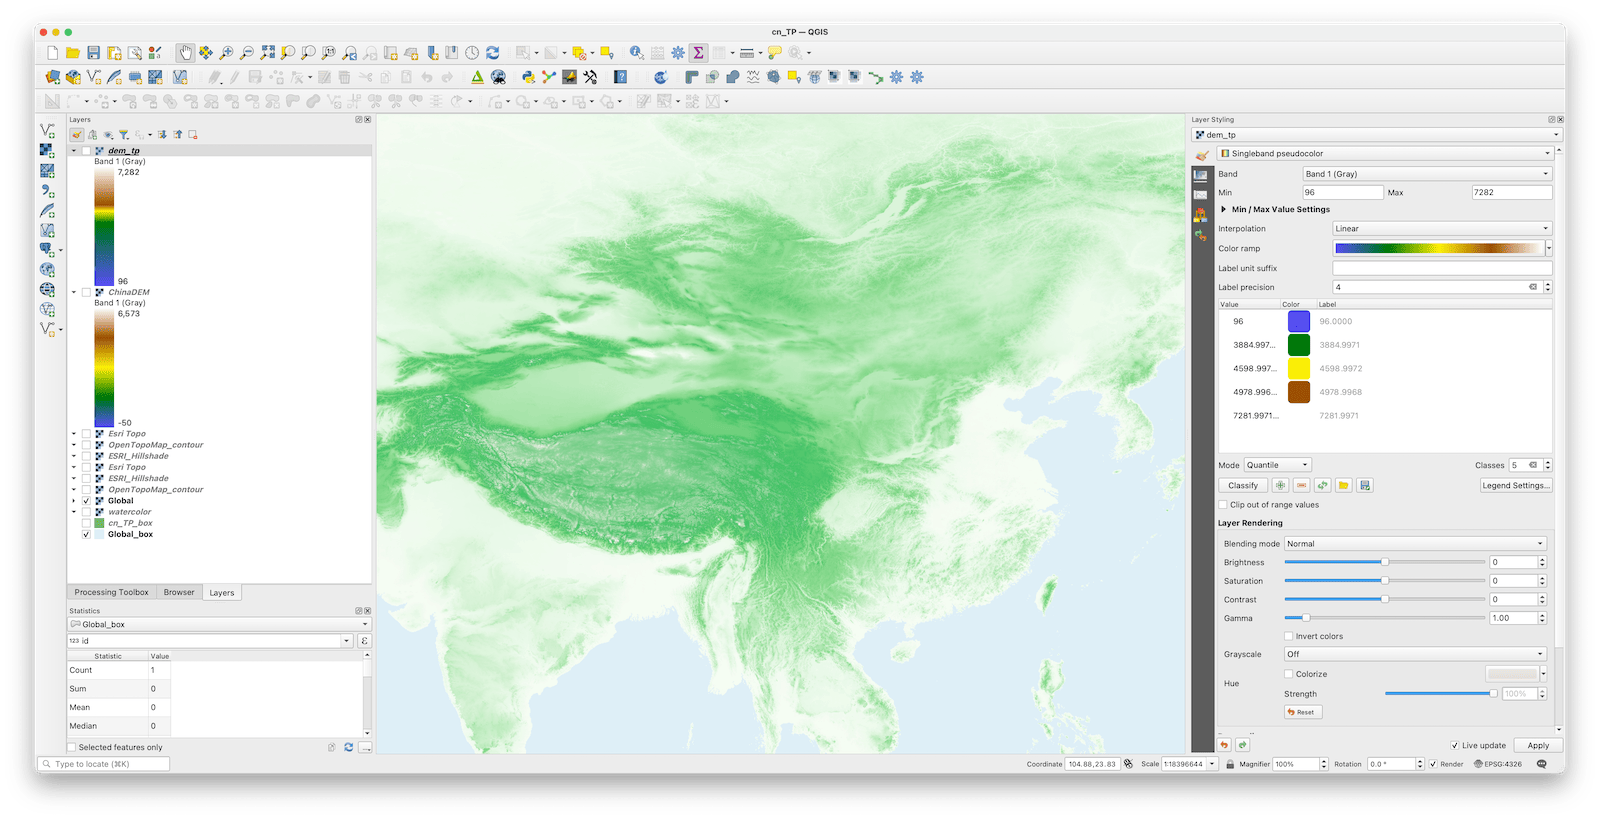The width and height of the screenshot is (1600, 819).
Task: Click the Classify button
Action: click(1243, 486)
